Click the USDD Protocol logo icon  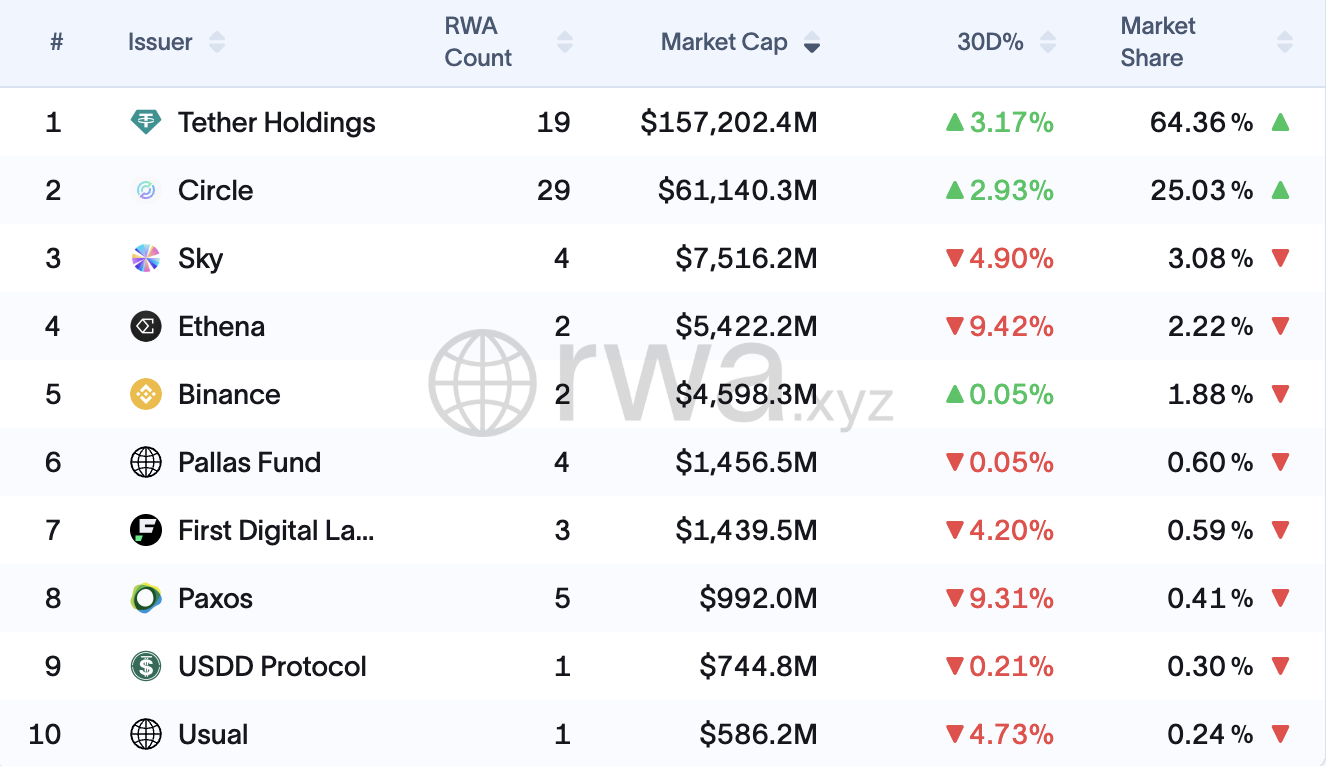point(146,666)
